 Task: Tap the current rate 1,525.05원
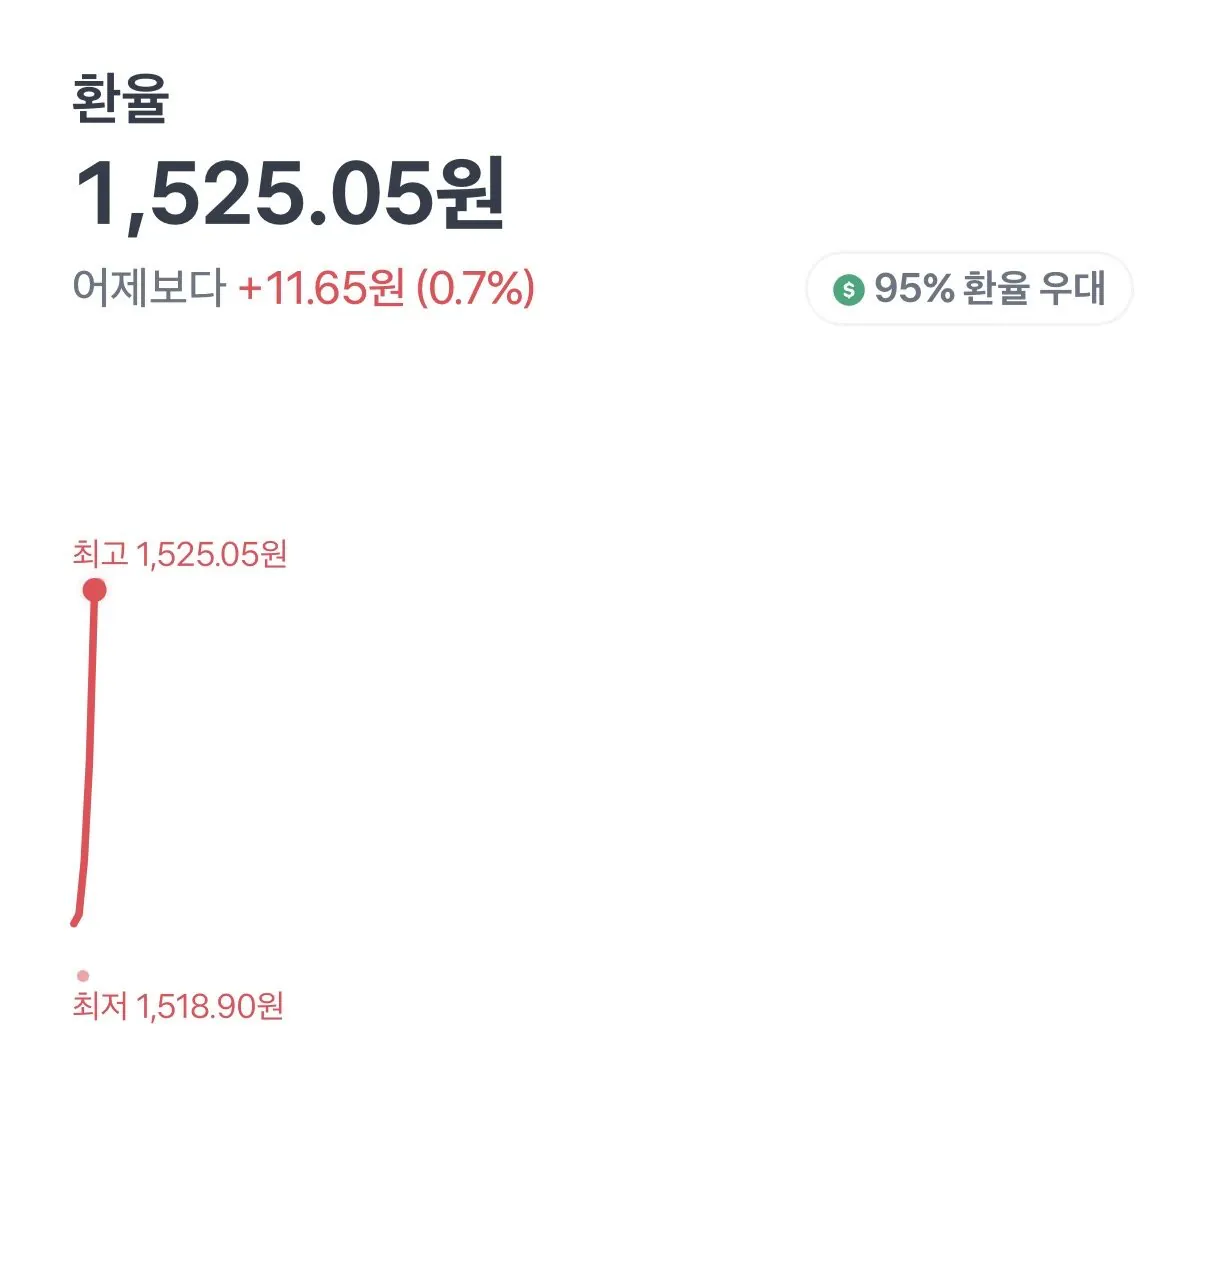click(x=289, y=194)
